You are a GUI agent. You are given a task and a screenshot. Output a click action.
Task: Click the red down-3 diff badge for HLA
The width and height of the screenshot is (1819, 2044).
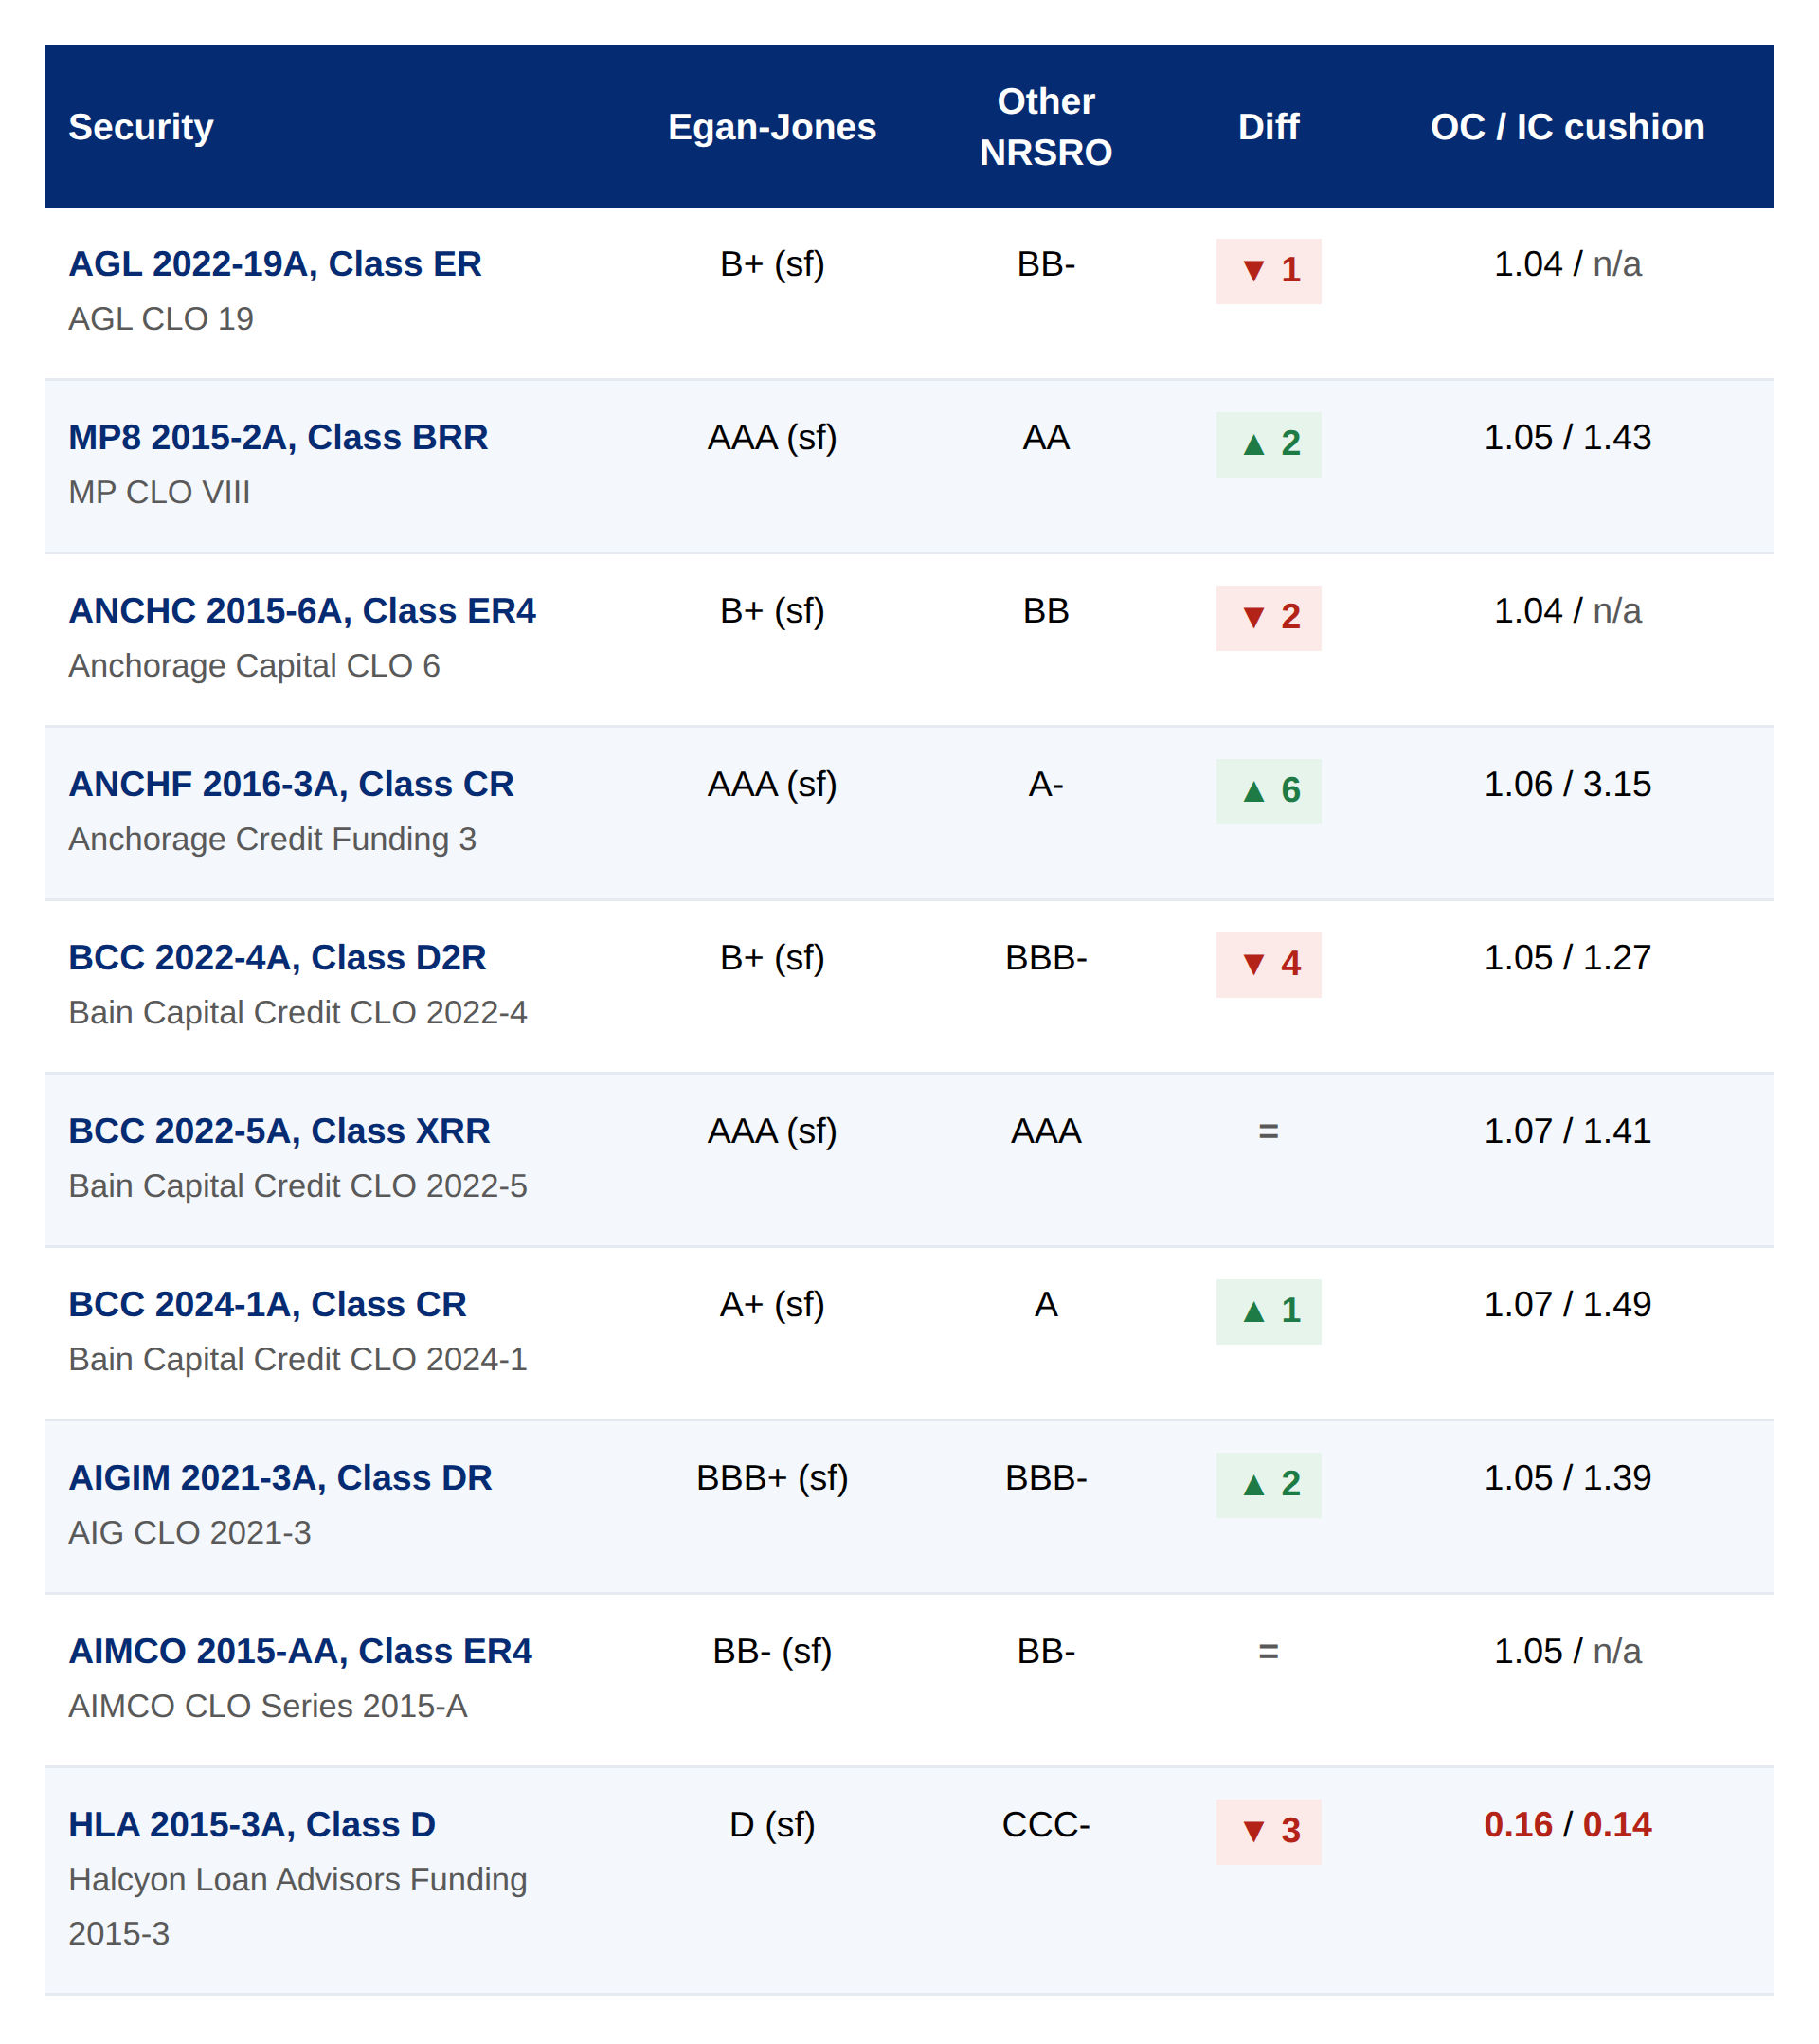(1268, 1832)
